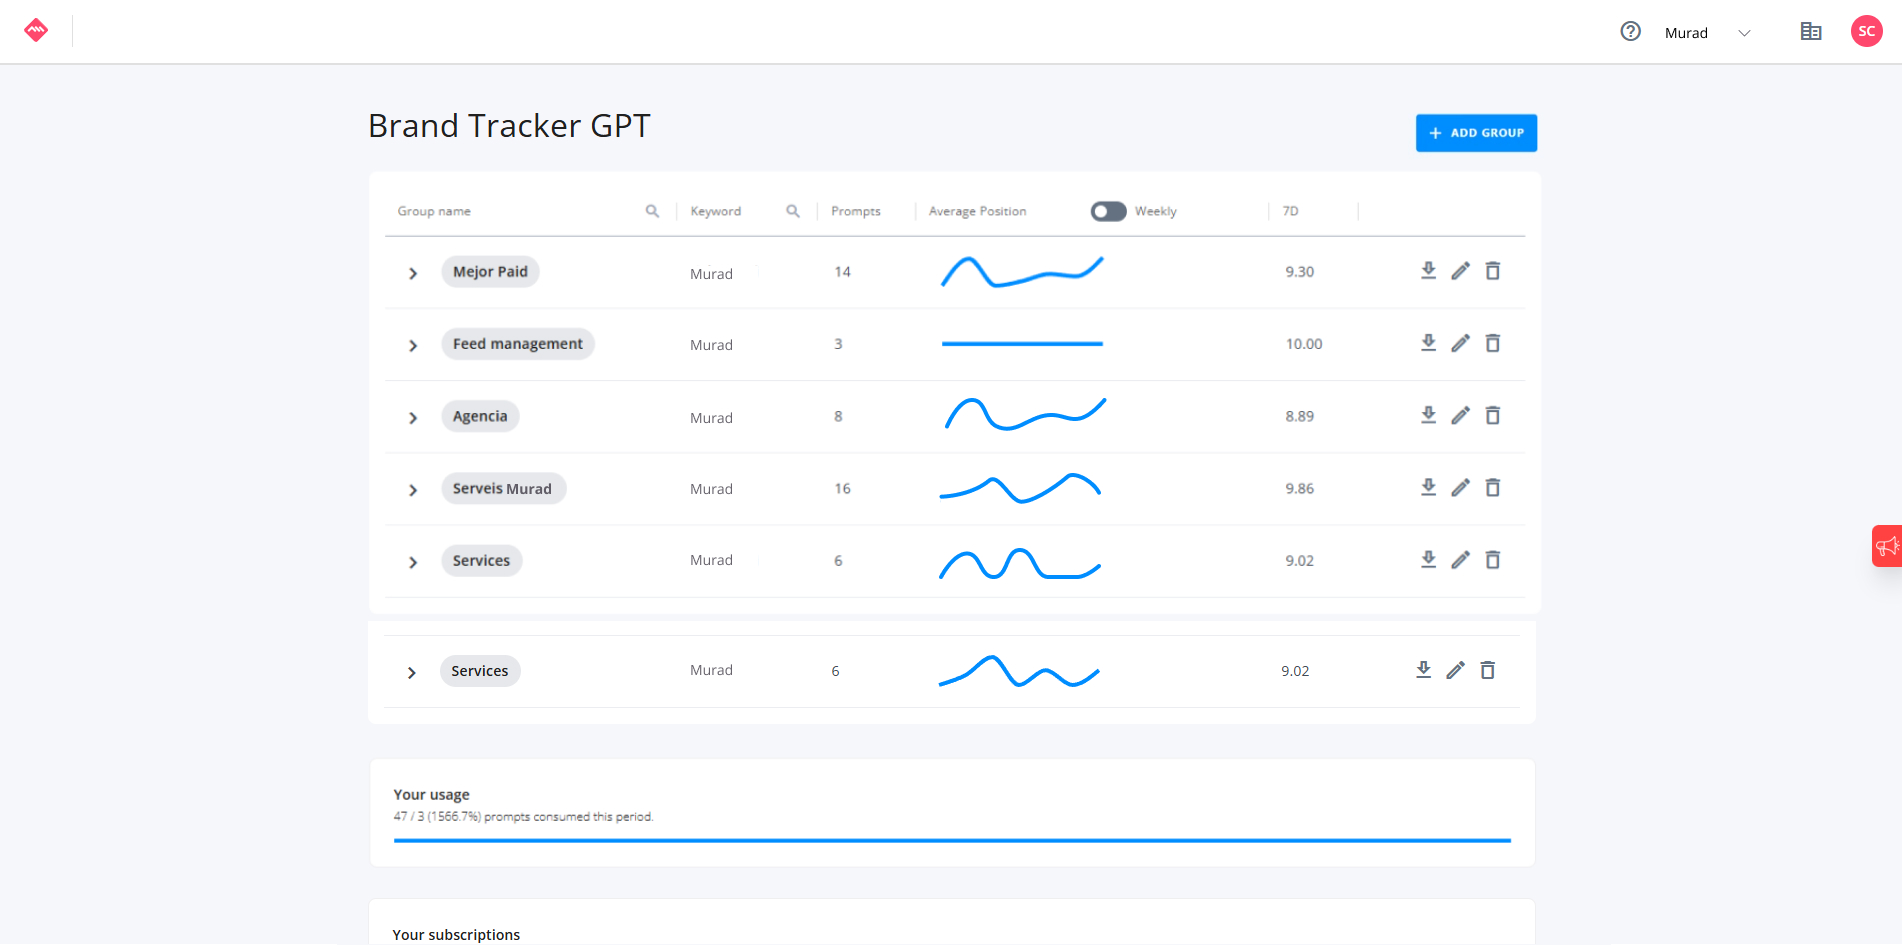
Task: Expand the Mejor Paid group row
Action: tap(413, 273)
